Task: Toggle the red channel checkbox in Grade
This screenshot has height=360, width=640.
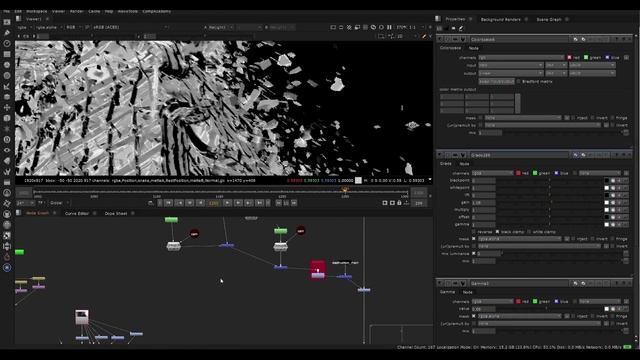Action: click(518, 173)
